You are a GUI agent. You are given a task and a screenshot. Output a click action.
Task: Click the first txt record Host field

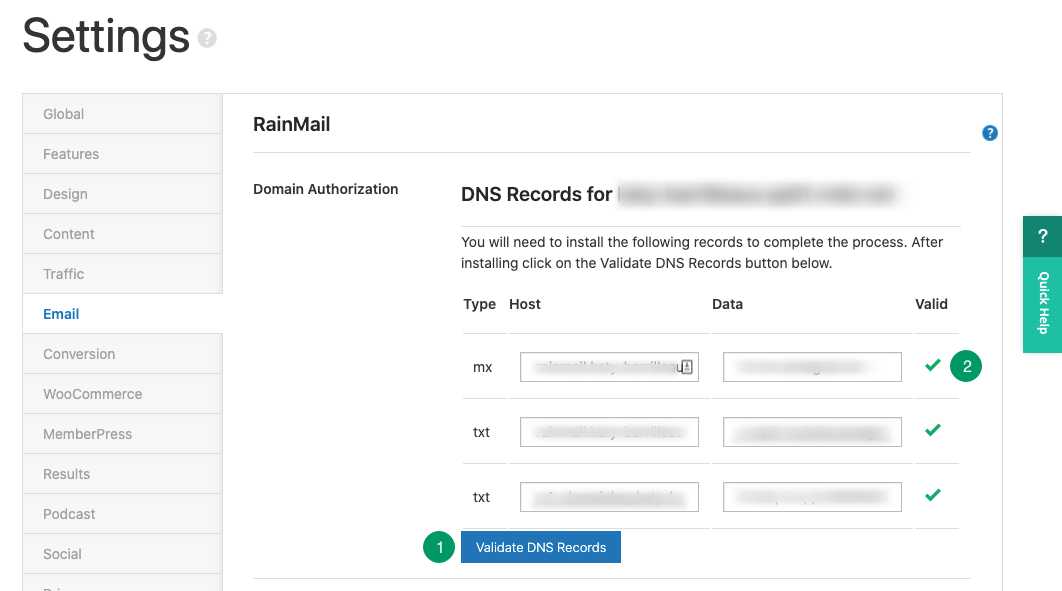point(609,432)
